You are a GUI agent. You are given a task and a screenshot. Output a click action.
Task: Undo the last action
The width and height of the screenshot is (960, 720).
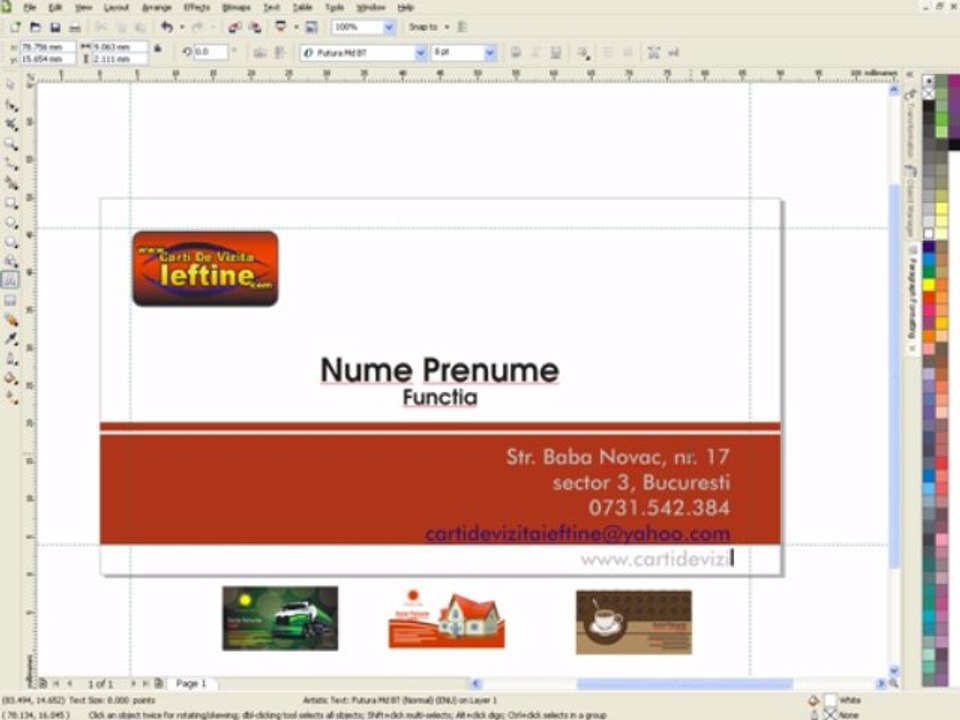tap(167, 27)
